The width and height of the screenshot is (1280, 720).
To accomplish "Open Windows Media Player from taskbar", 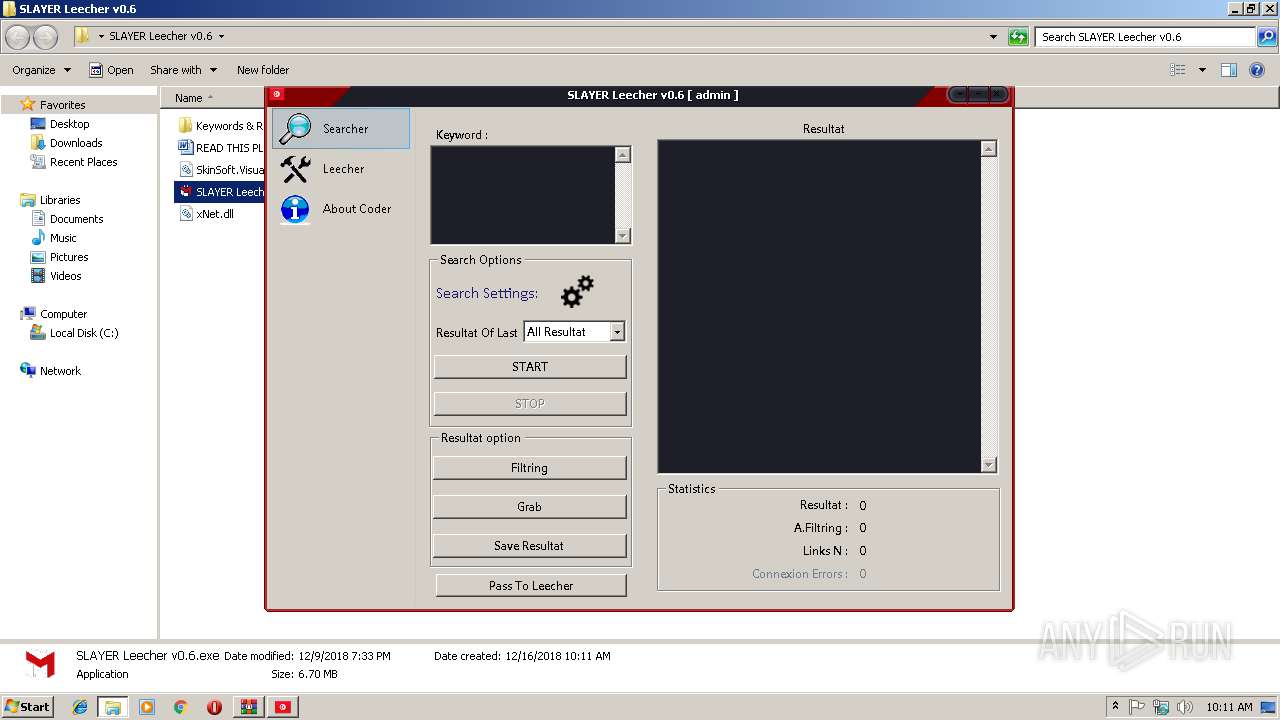I will pos(147,707).
